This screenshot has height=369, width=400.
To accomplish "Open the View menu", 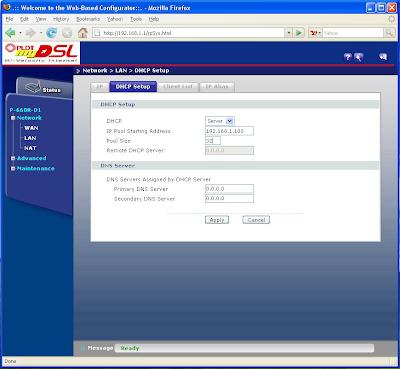I will (41, 19).
